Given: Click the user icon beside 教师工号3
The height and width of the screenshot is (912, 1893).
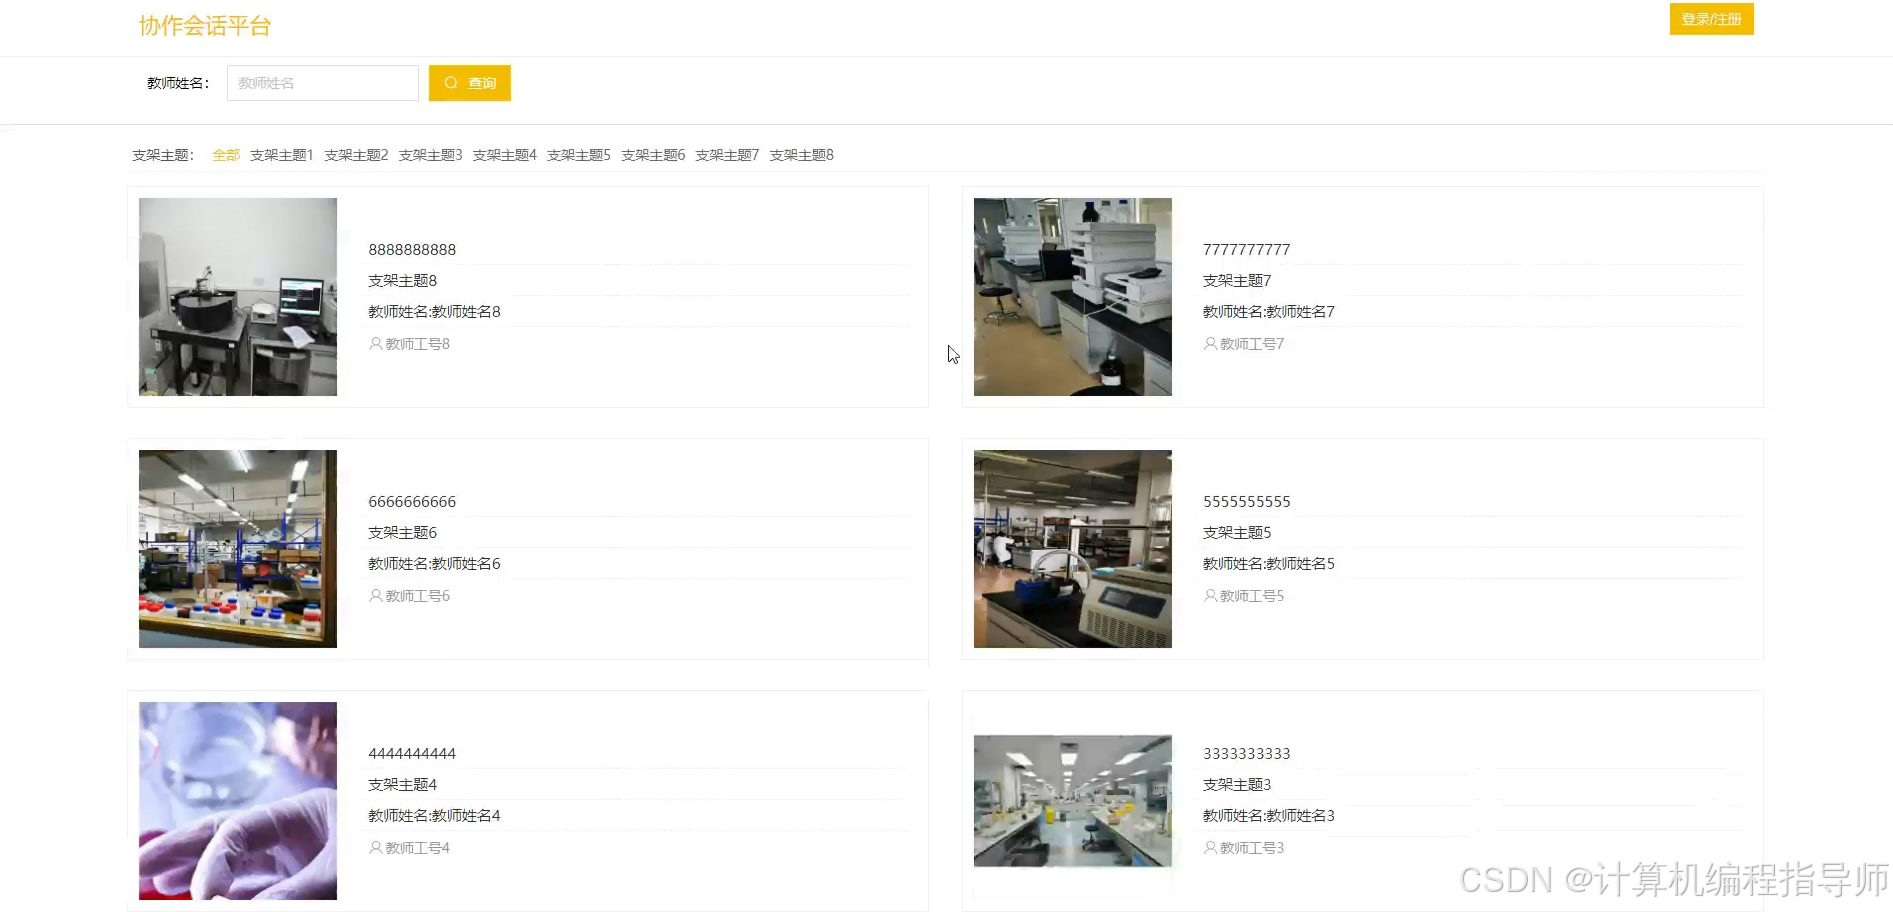Looking at the screenshot, I should (1211, 848).
